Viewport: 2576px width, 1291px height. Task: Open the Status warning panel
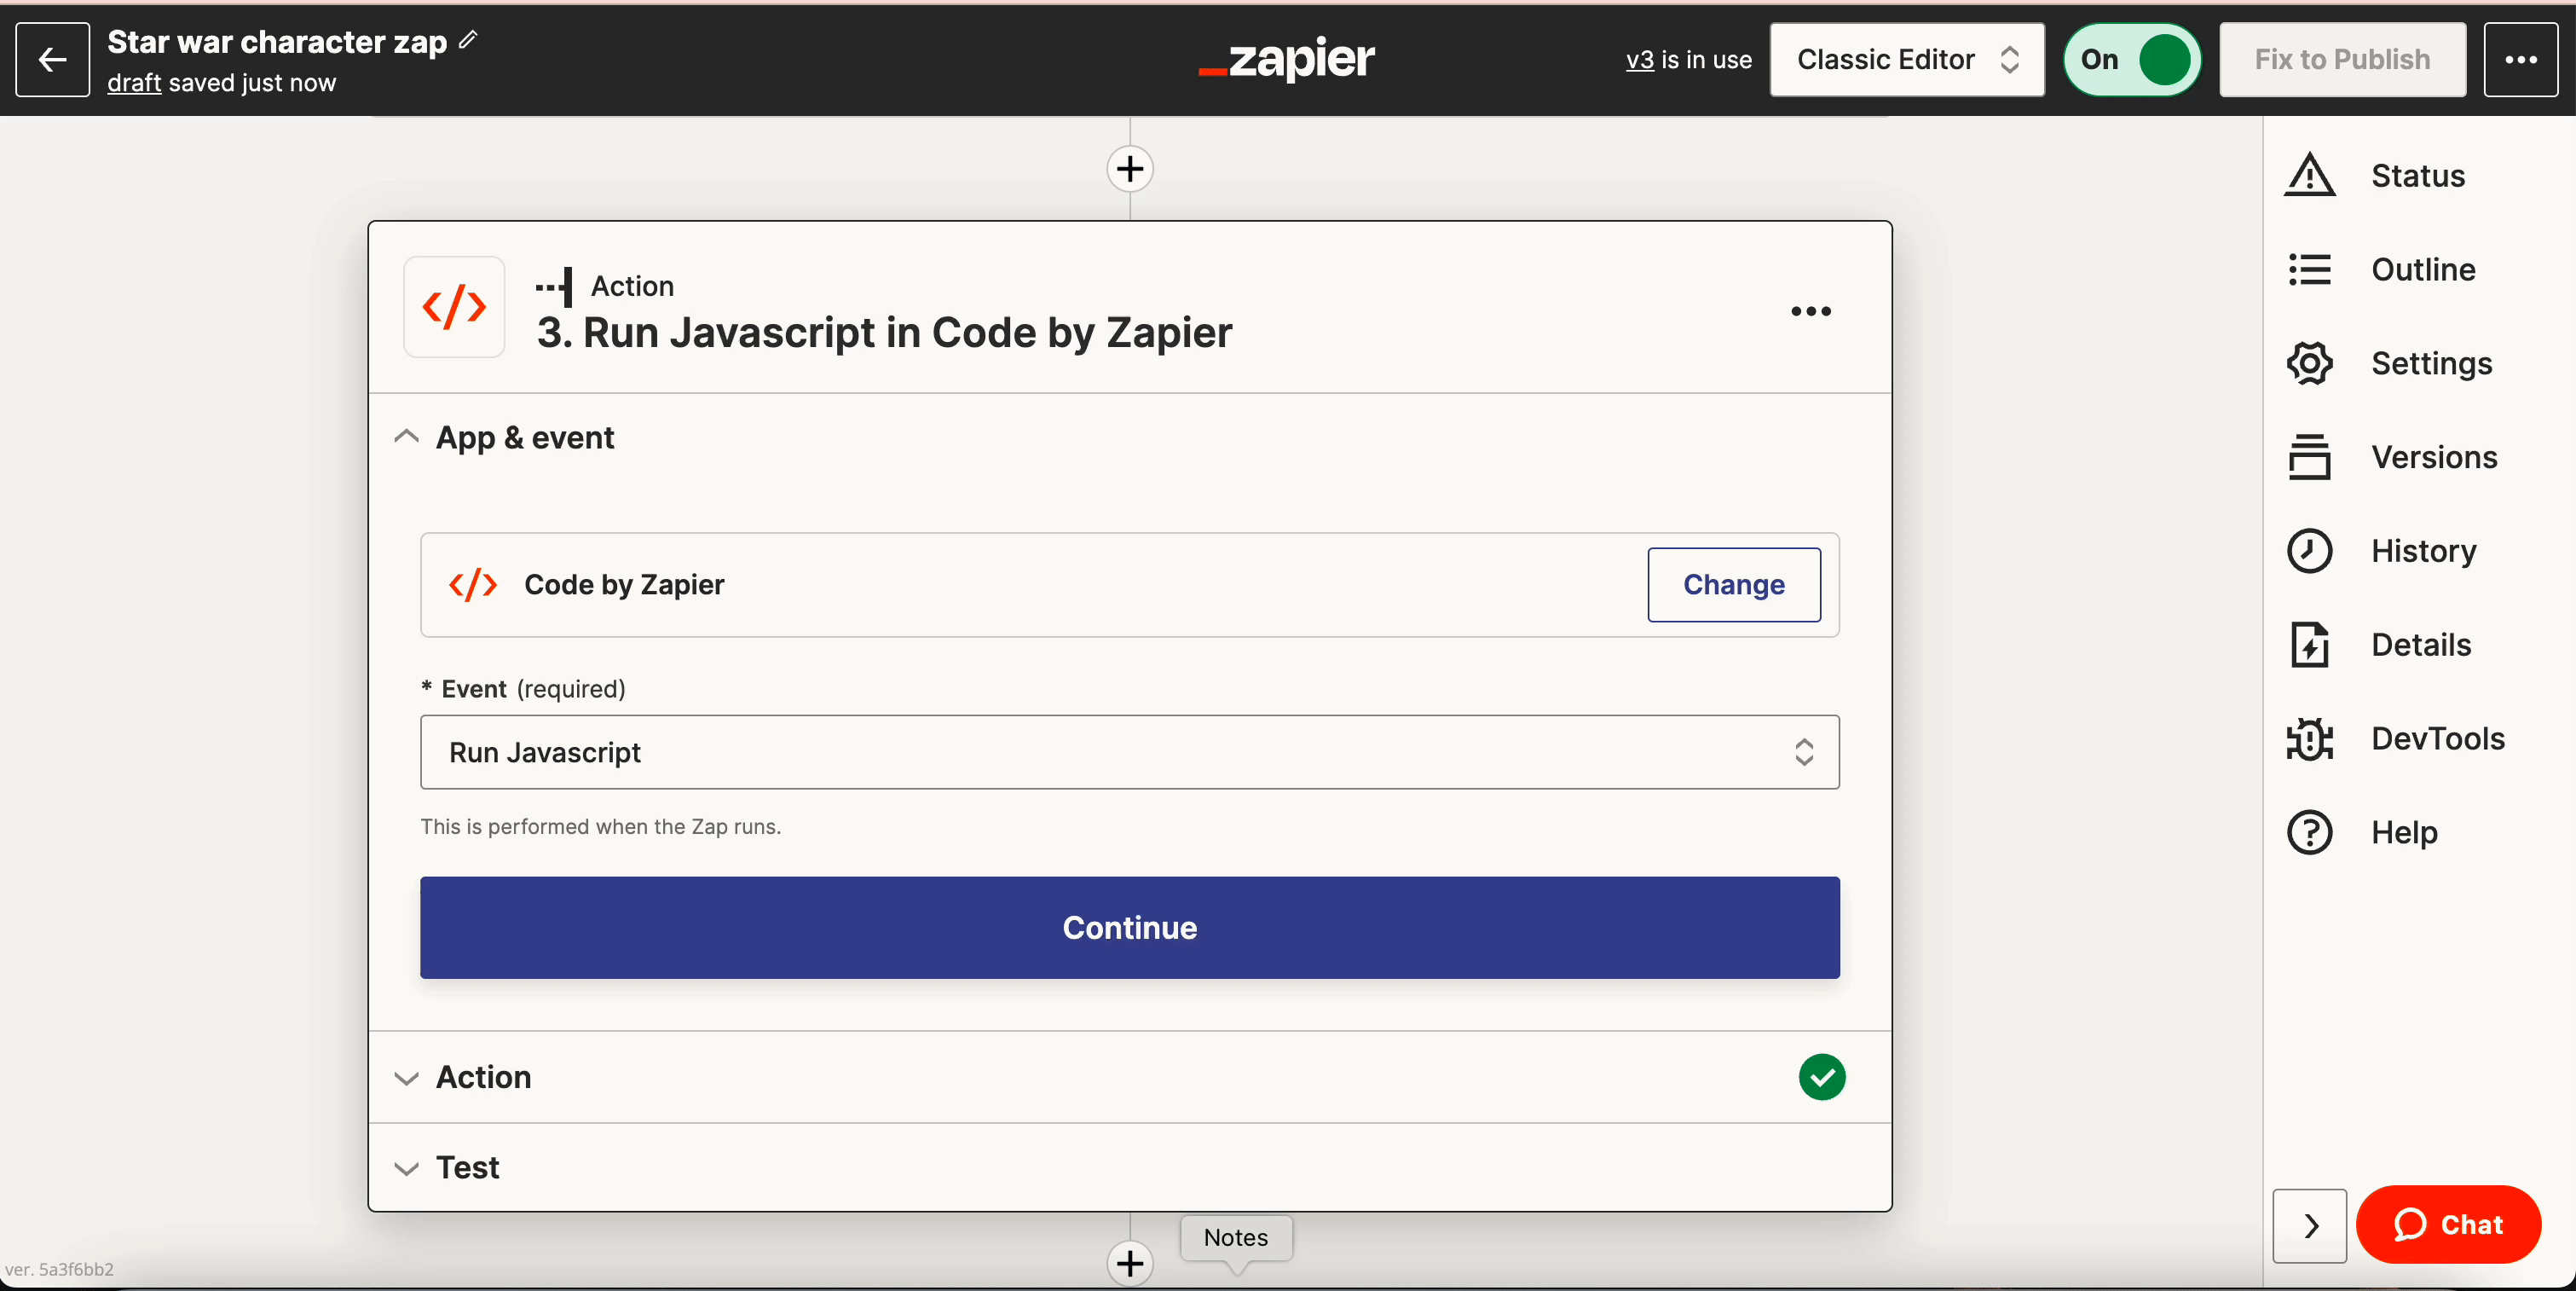click(x=2309, y=176)
